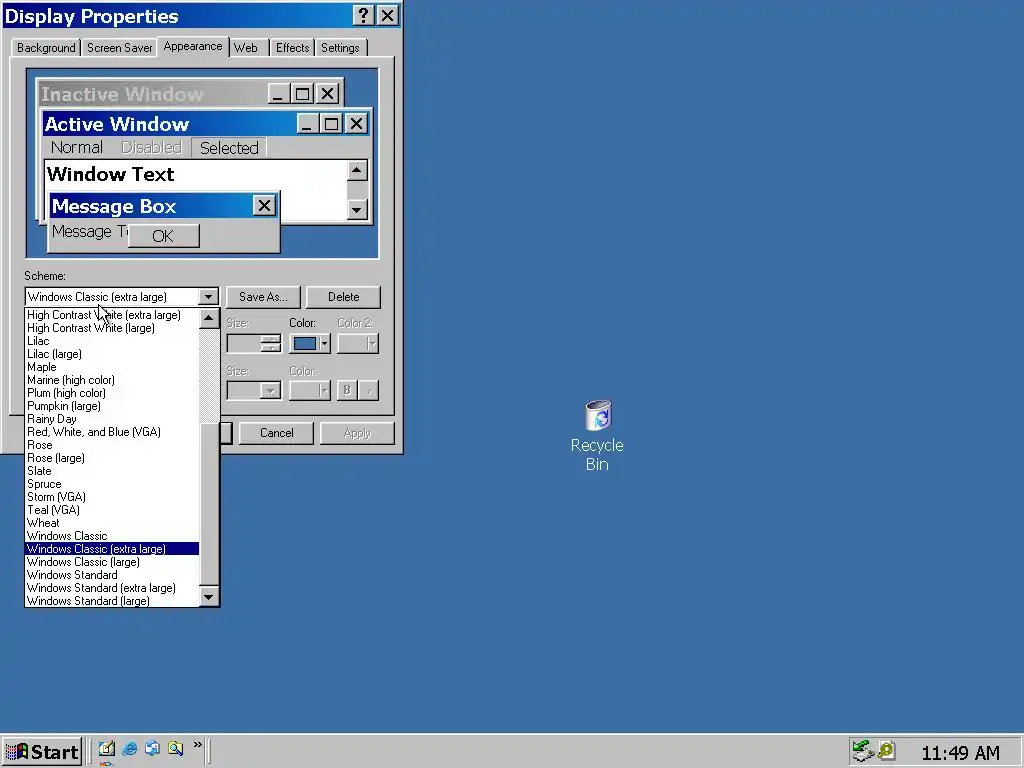
Task: Open the Recycle Bin desktop icon
Action: click(x=597, y=435)
